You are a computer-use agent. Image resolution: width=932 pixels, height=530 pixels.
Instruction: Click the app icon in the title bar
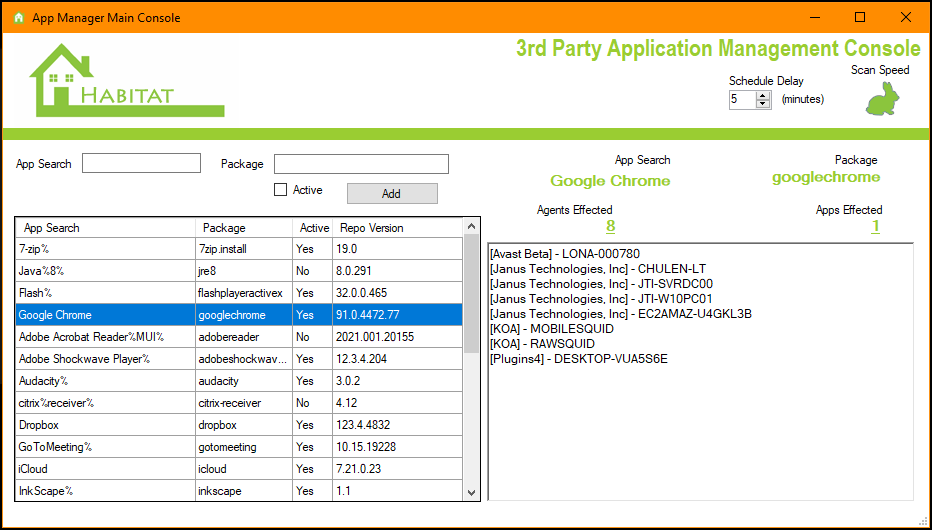coord(18,18)
